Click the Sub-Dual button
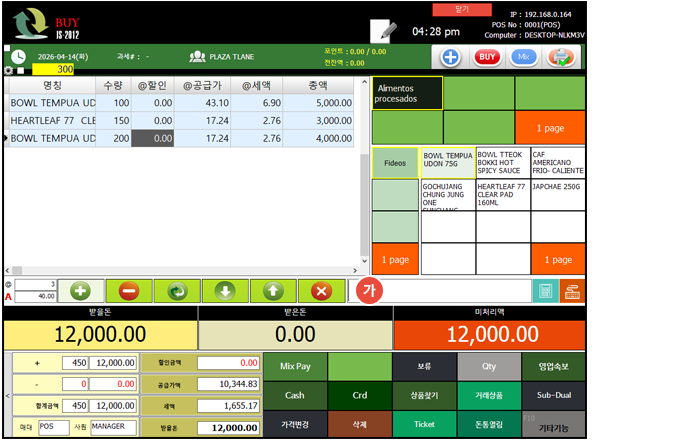 coord(553,395)
